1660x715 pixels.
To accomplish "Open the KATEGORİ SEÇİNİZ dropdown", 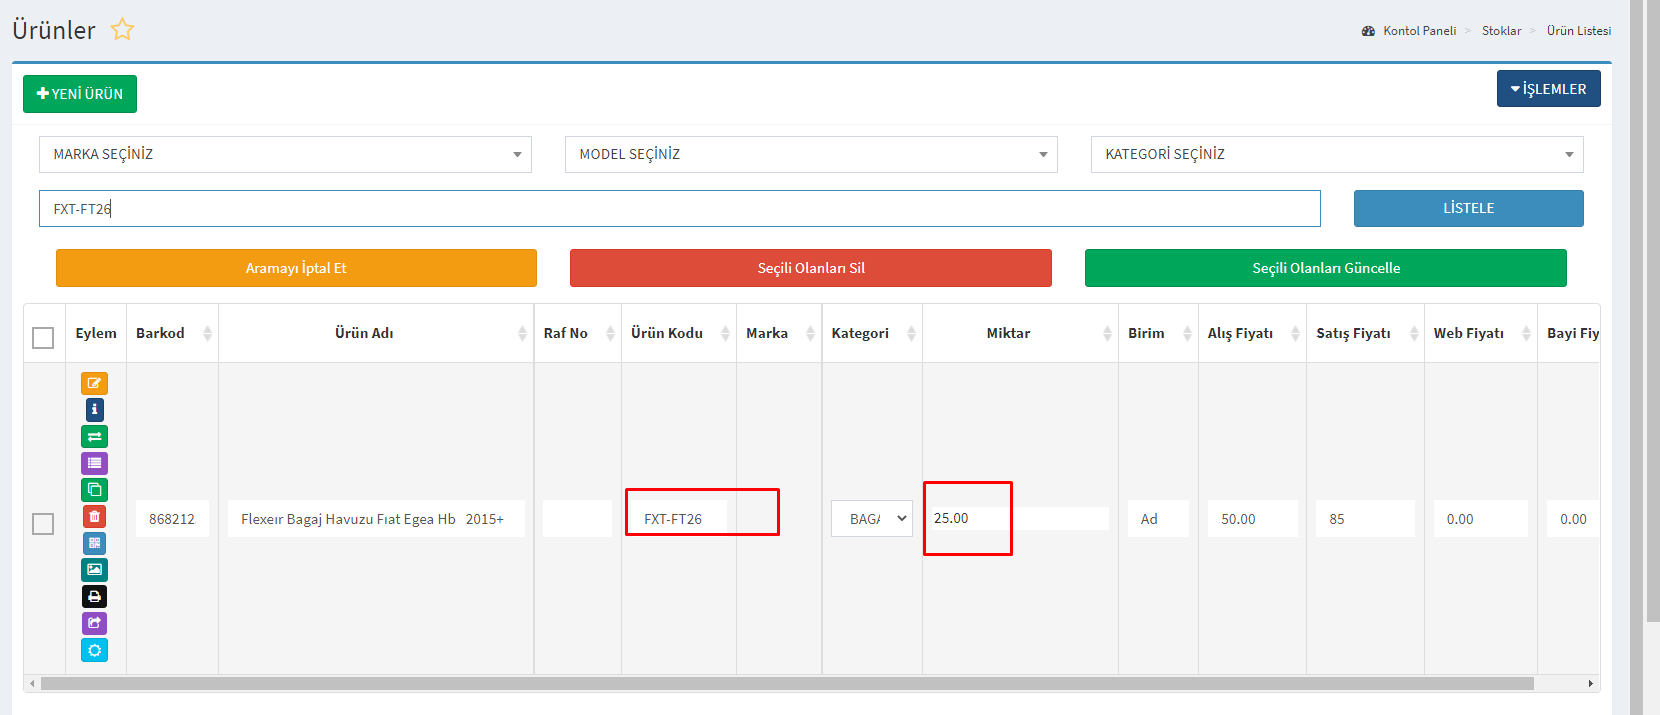I will 1337,154.
